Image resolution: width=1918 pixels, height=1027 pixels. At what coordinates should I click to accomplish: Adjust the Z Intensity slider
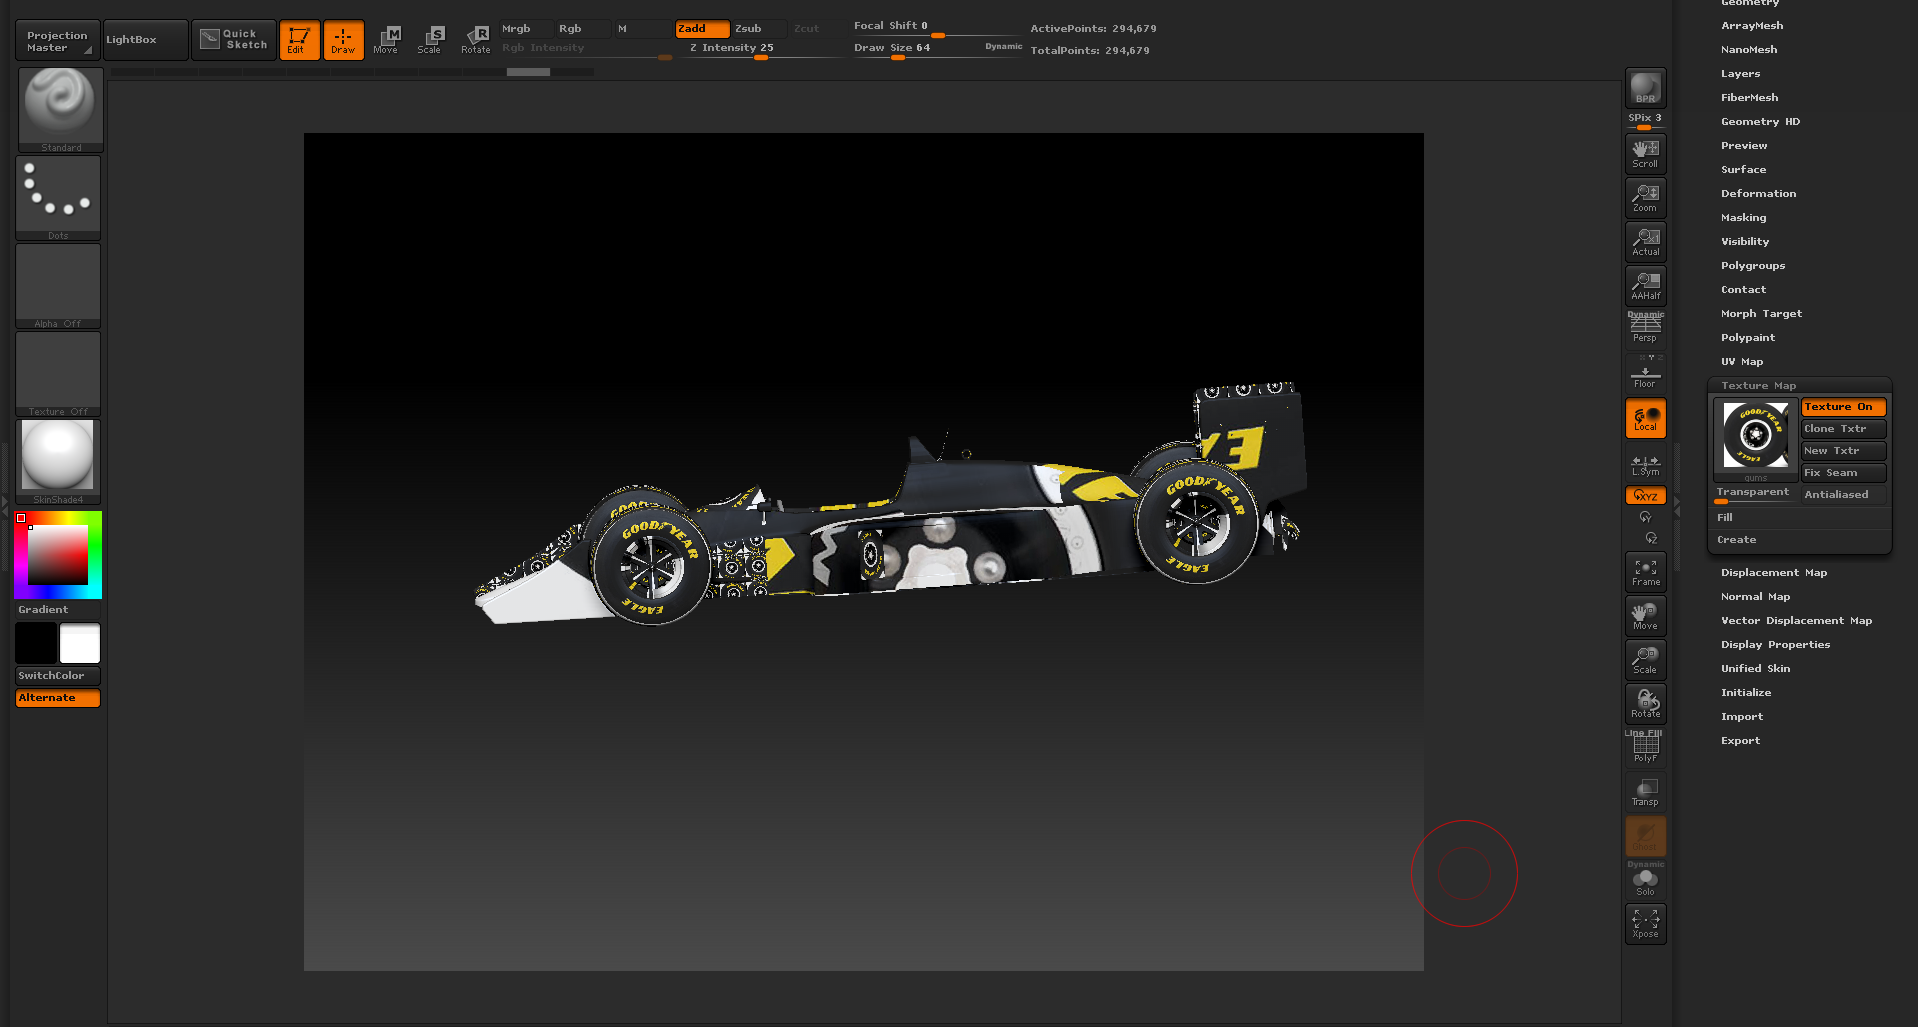[762, 48]
